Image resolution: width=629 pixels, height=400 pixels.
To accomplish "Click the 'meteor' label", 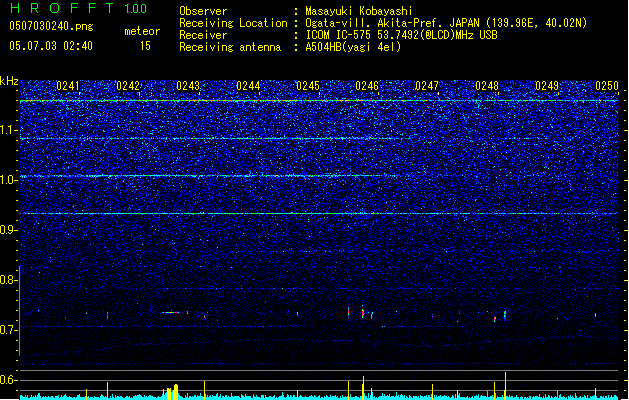I will 142,31.
